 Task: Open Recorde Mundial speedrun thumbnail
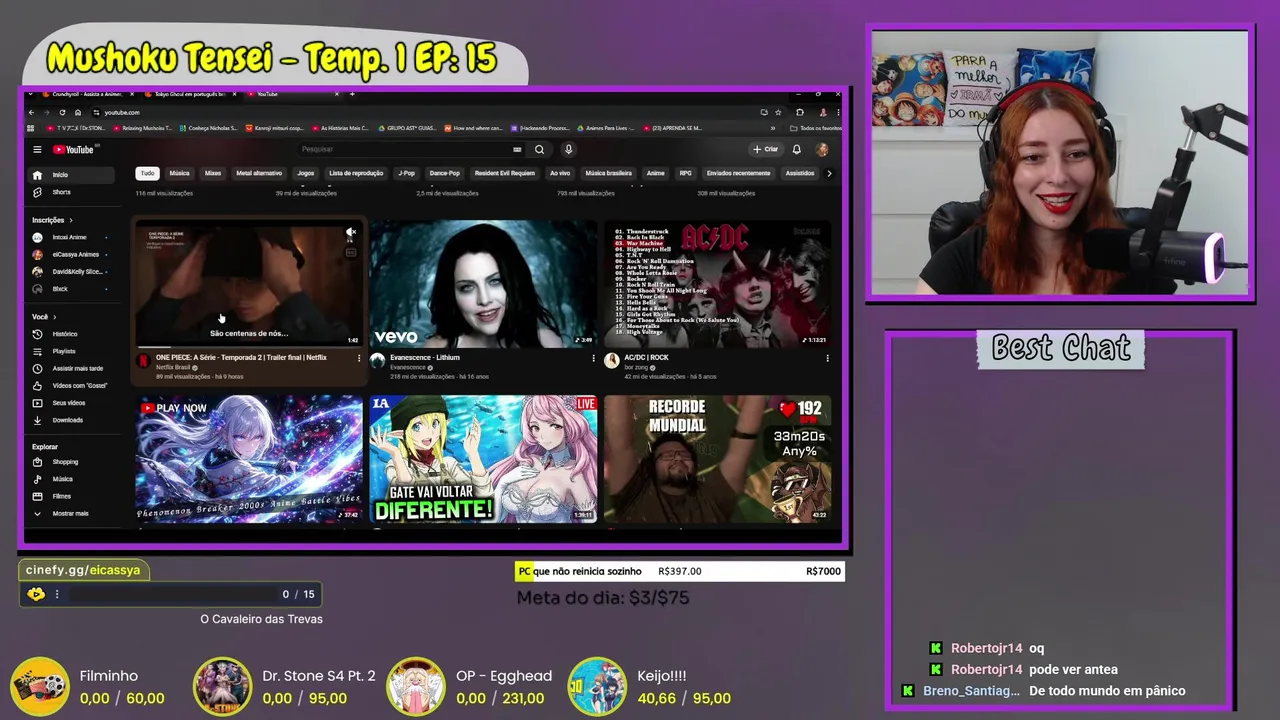click(717, 459)
